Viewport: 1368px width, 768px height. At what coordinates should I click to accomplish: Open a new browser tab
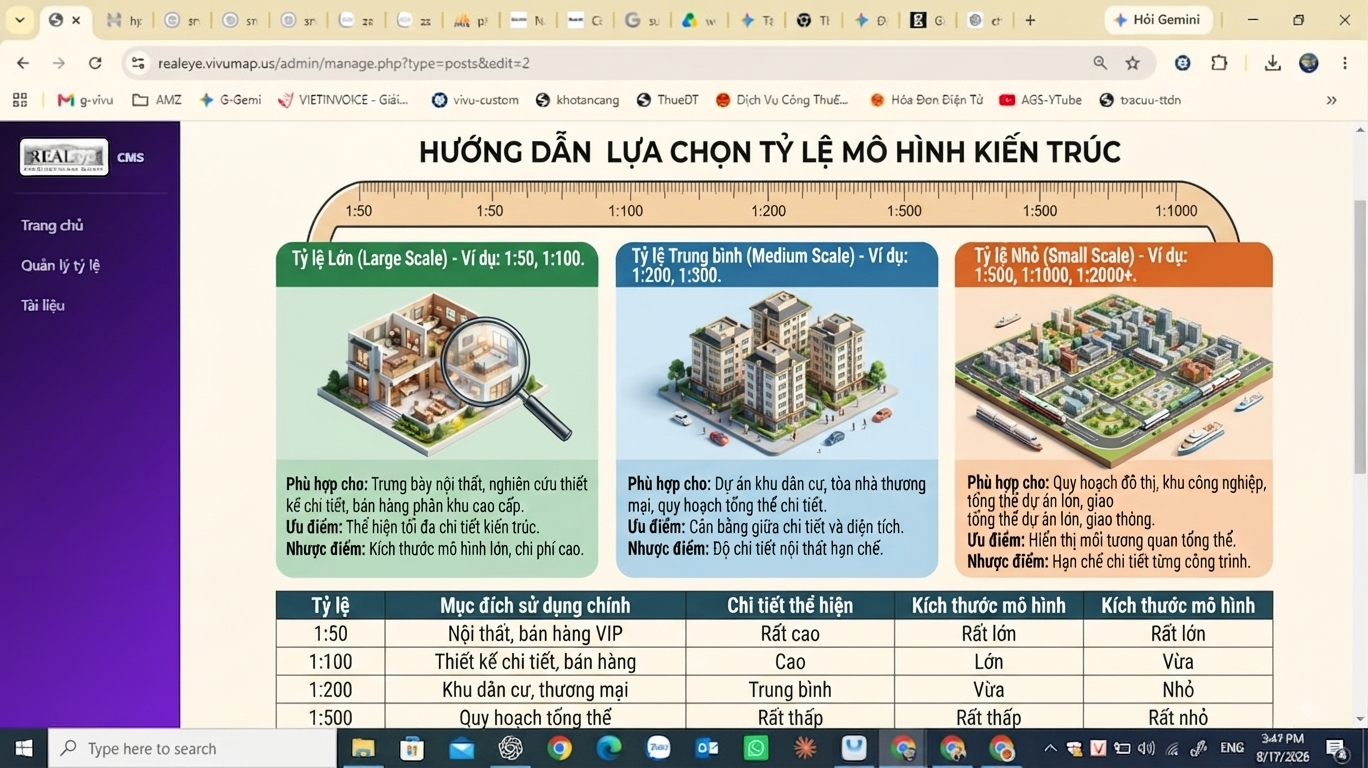point(1030,20)
